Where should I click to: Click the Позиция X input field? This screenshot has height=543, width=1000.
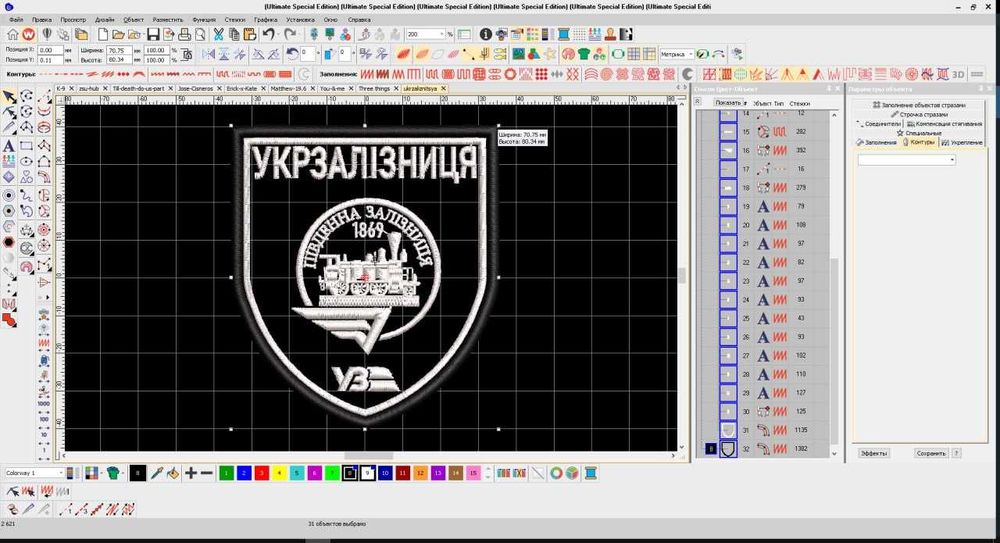click(50, 50)
